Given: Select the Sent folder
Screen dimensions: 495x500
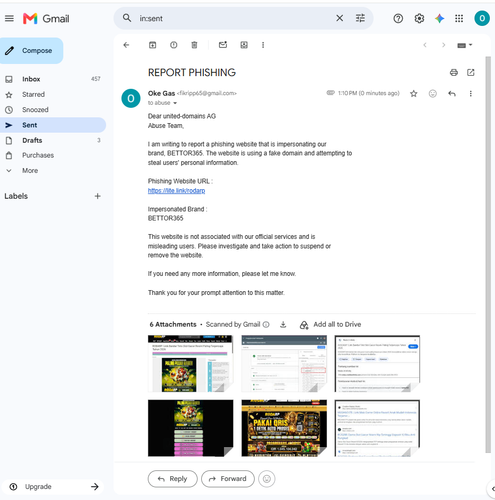Looking at the screenshot, I should [x=53, y=125].
